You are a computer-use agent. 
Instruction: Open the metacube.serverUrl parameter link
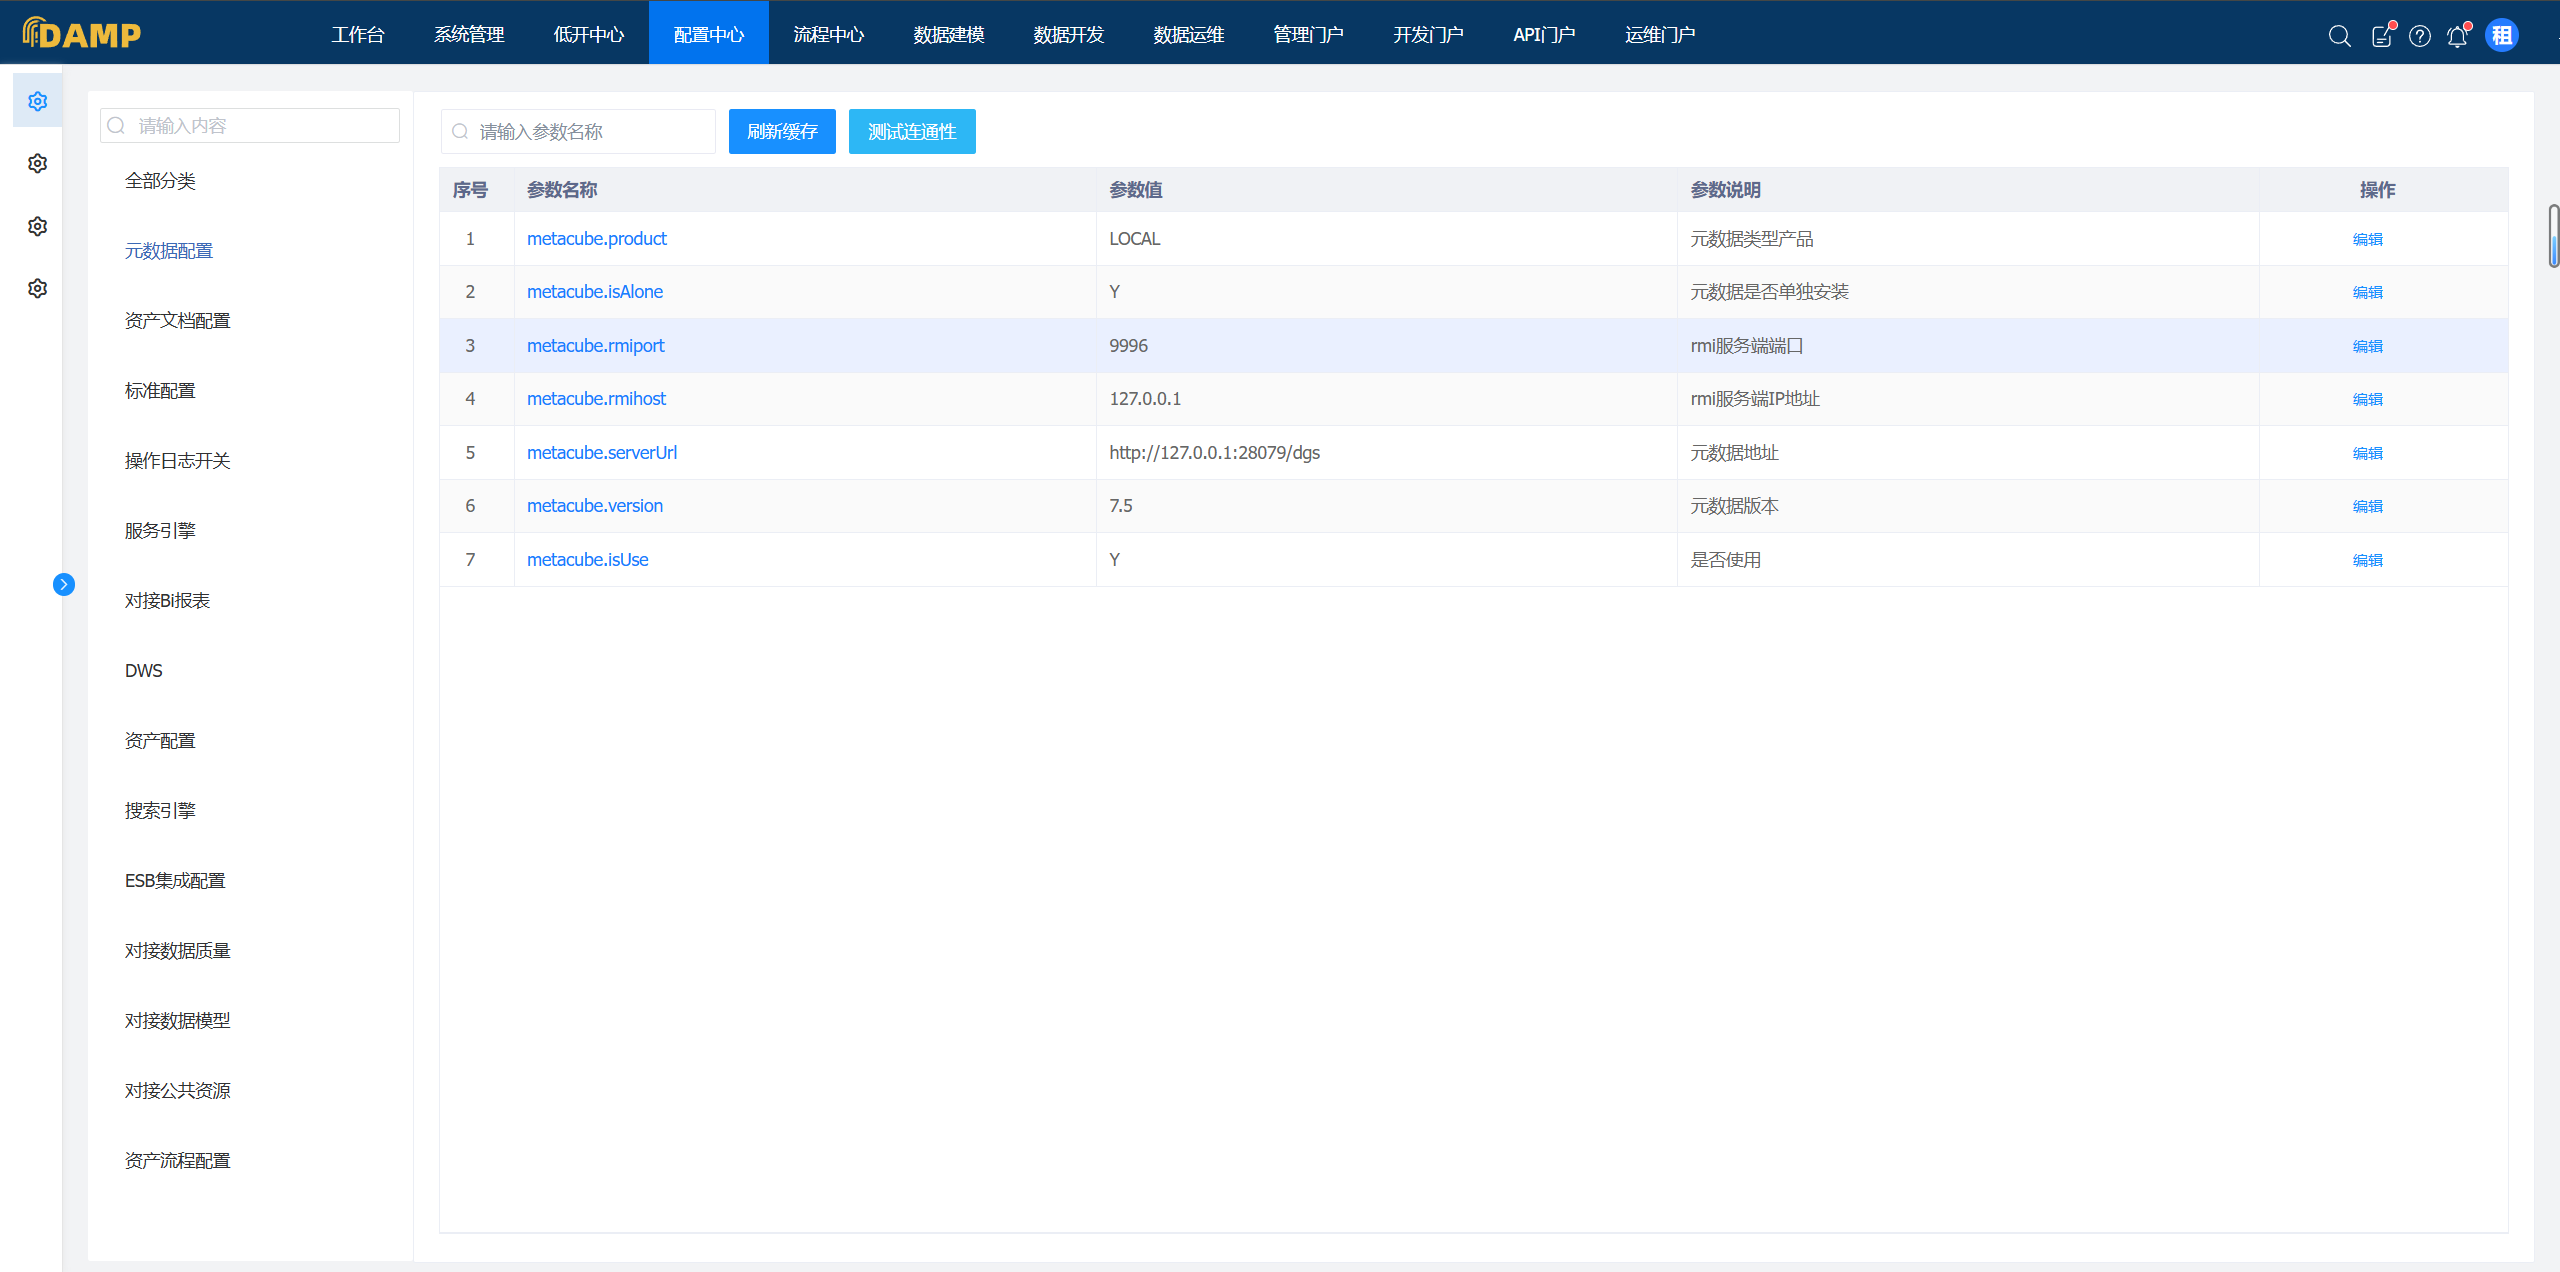click(602, 452)
